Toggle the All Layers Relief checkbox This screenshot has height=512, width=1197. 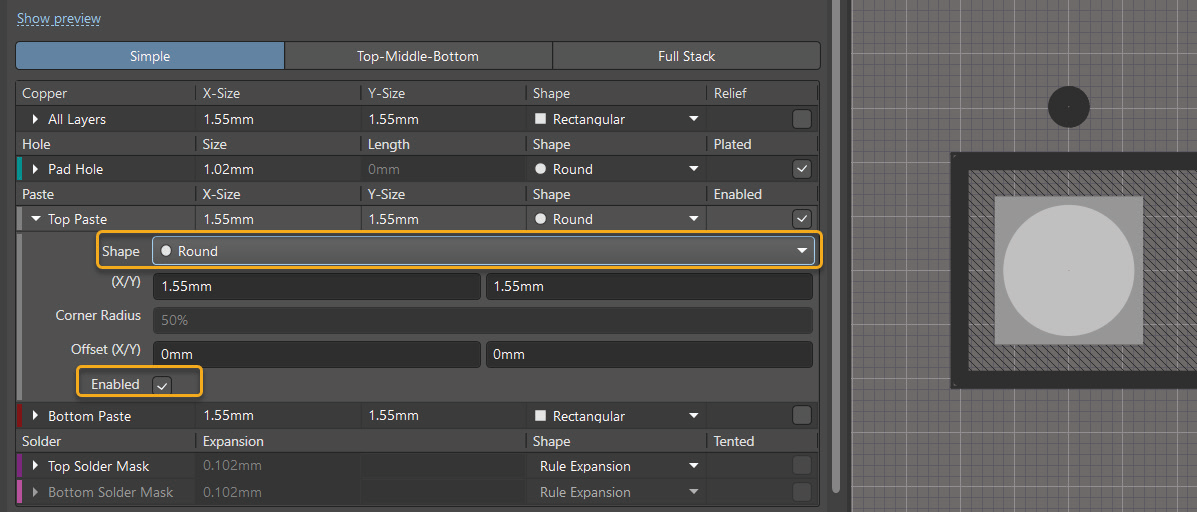801,119
